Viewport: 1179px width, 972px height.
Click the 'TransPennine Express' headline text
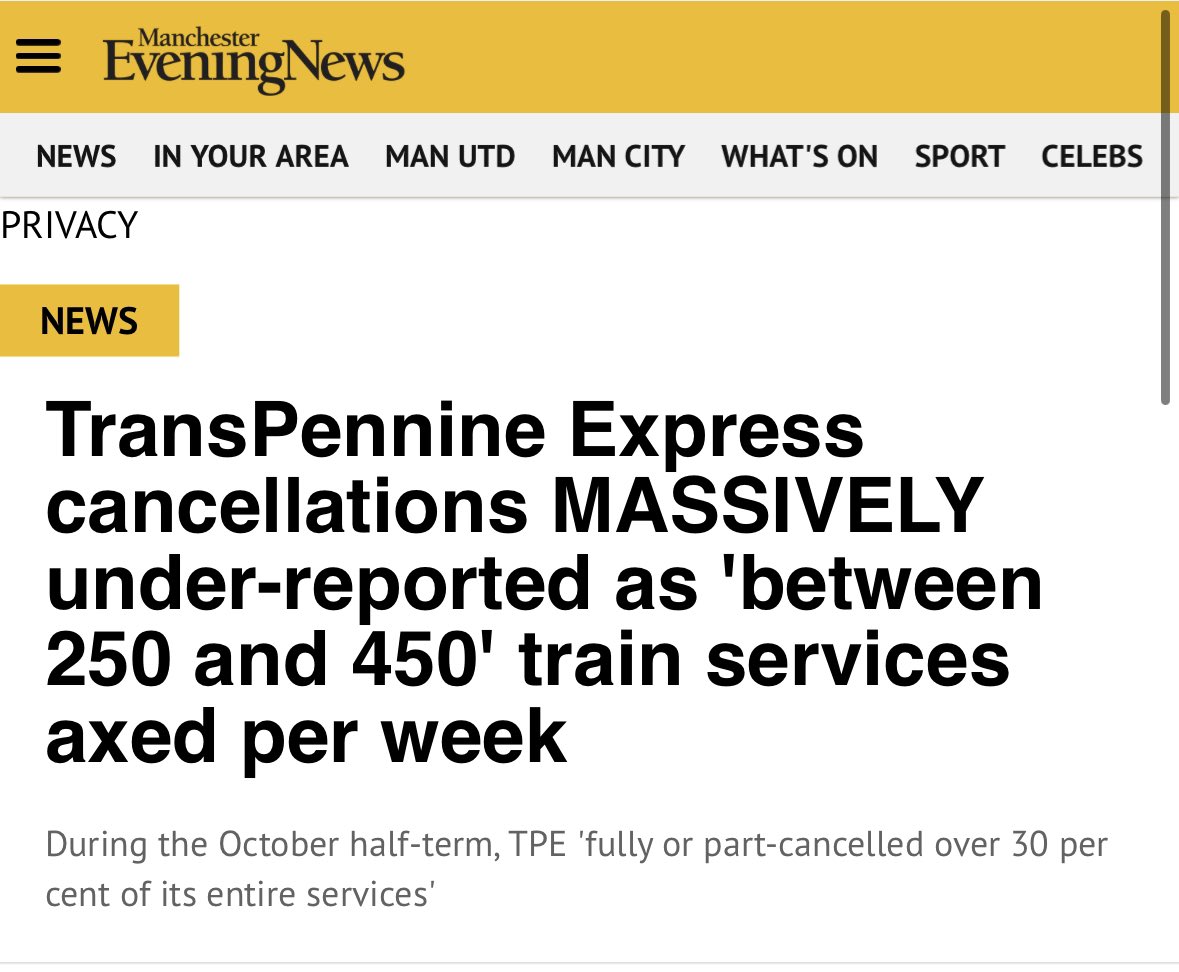tap(455, 430)
